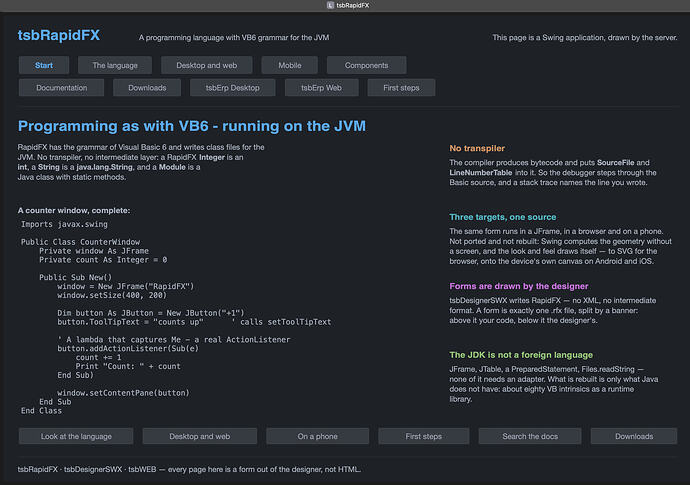This screenshot has height=485, width=690.
Task: Switch to The language tab
Action: (x=115, y=65)
